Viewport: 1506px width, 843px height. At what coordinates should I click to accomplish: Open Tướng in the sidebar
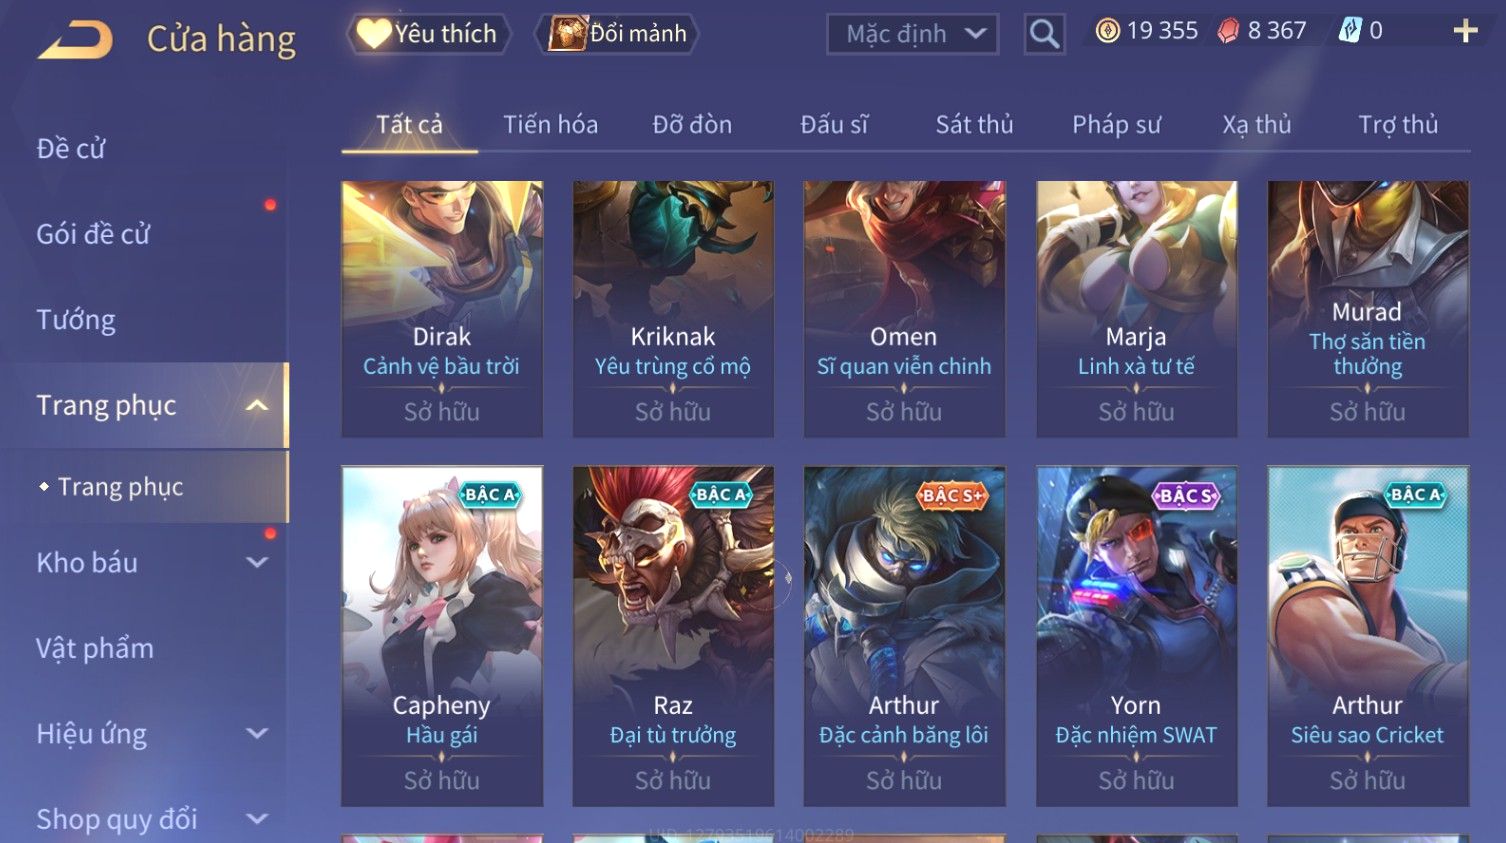click(76, 320)
